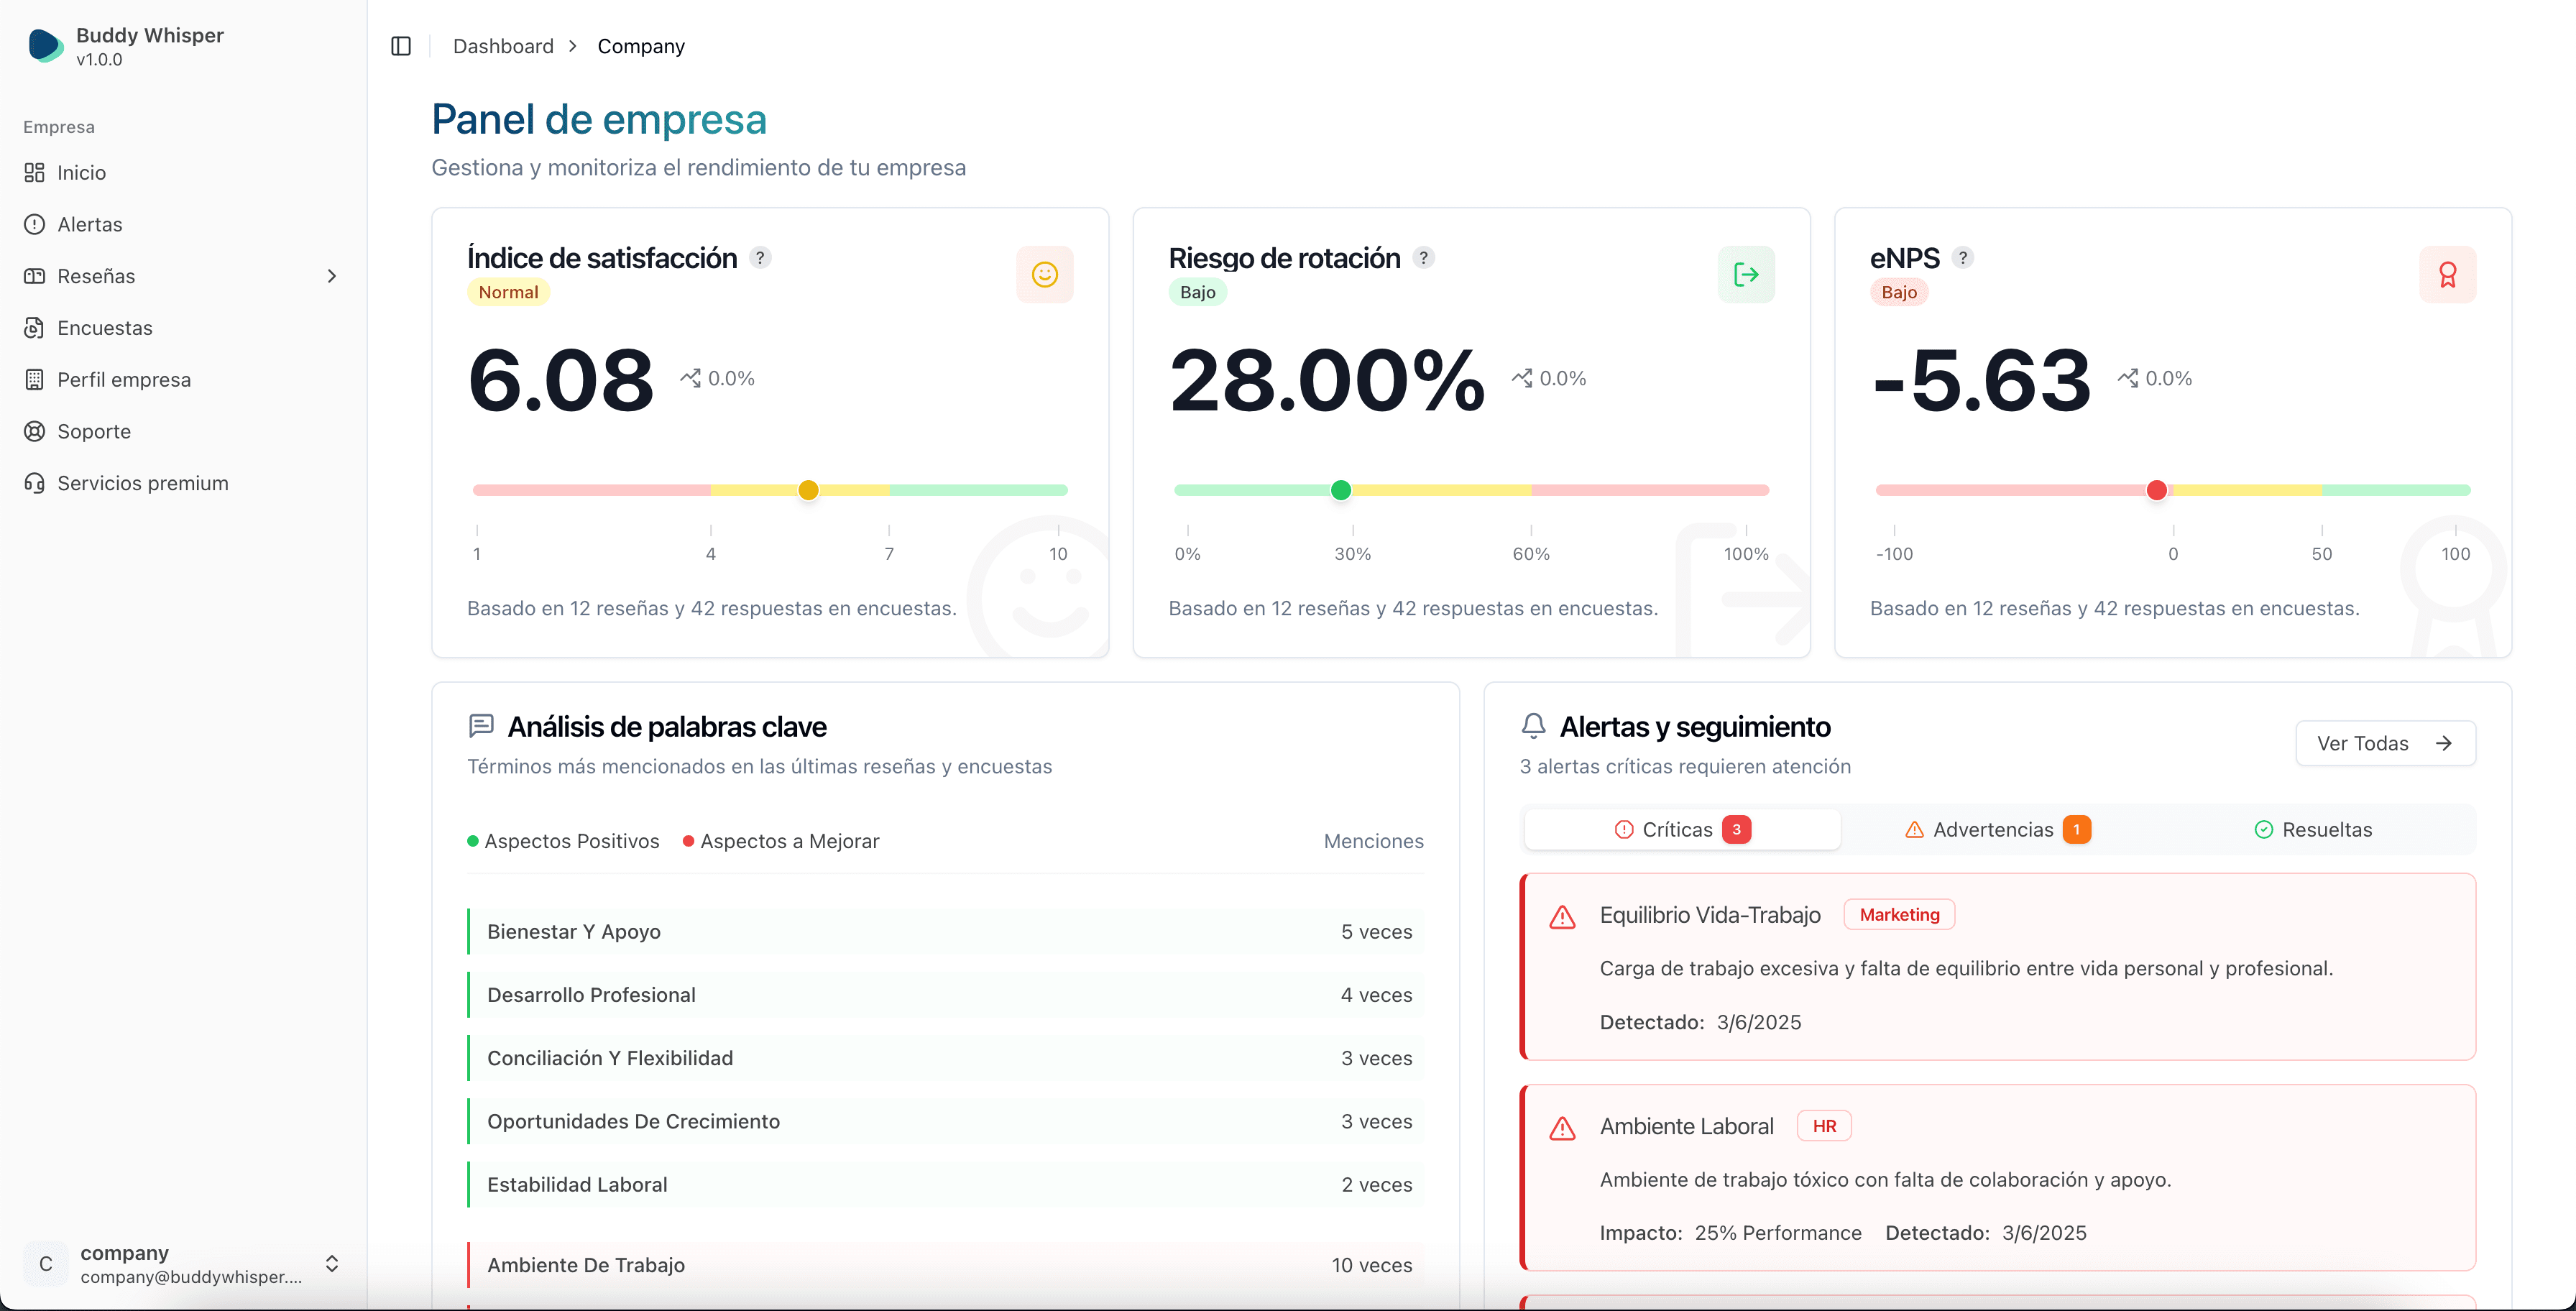This screenshot has height=1311, width=2576.
Task: Open help tooltip for eNPS
Action: pos(1963,258)
